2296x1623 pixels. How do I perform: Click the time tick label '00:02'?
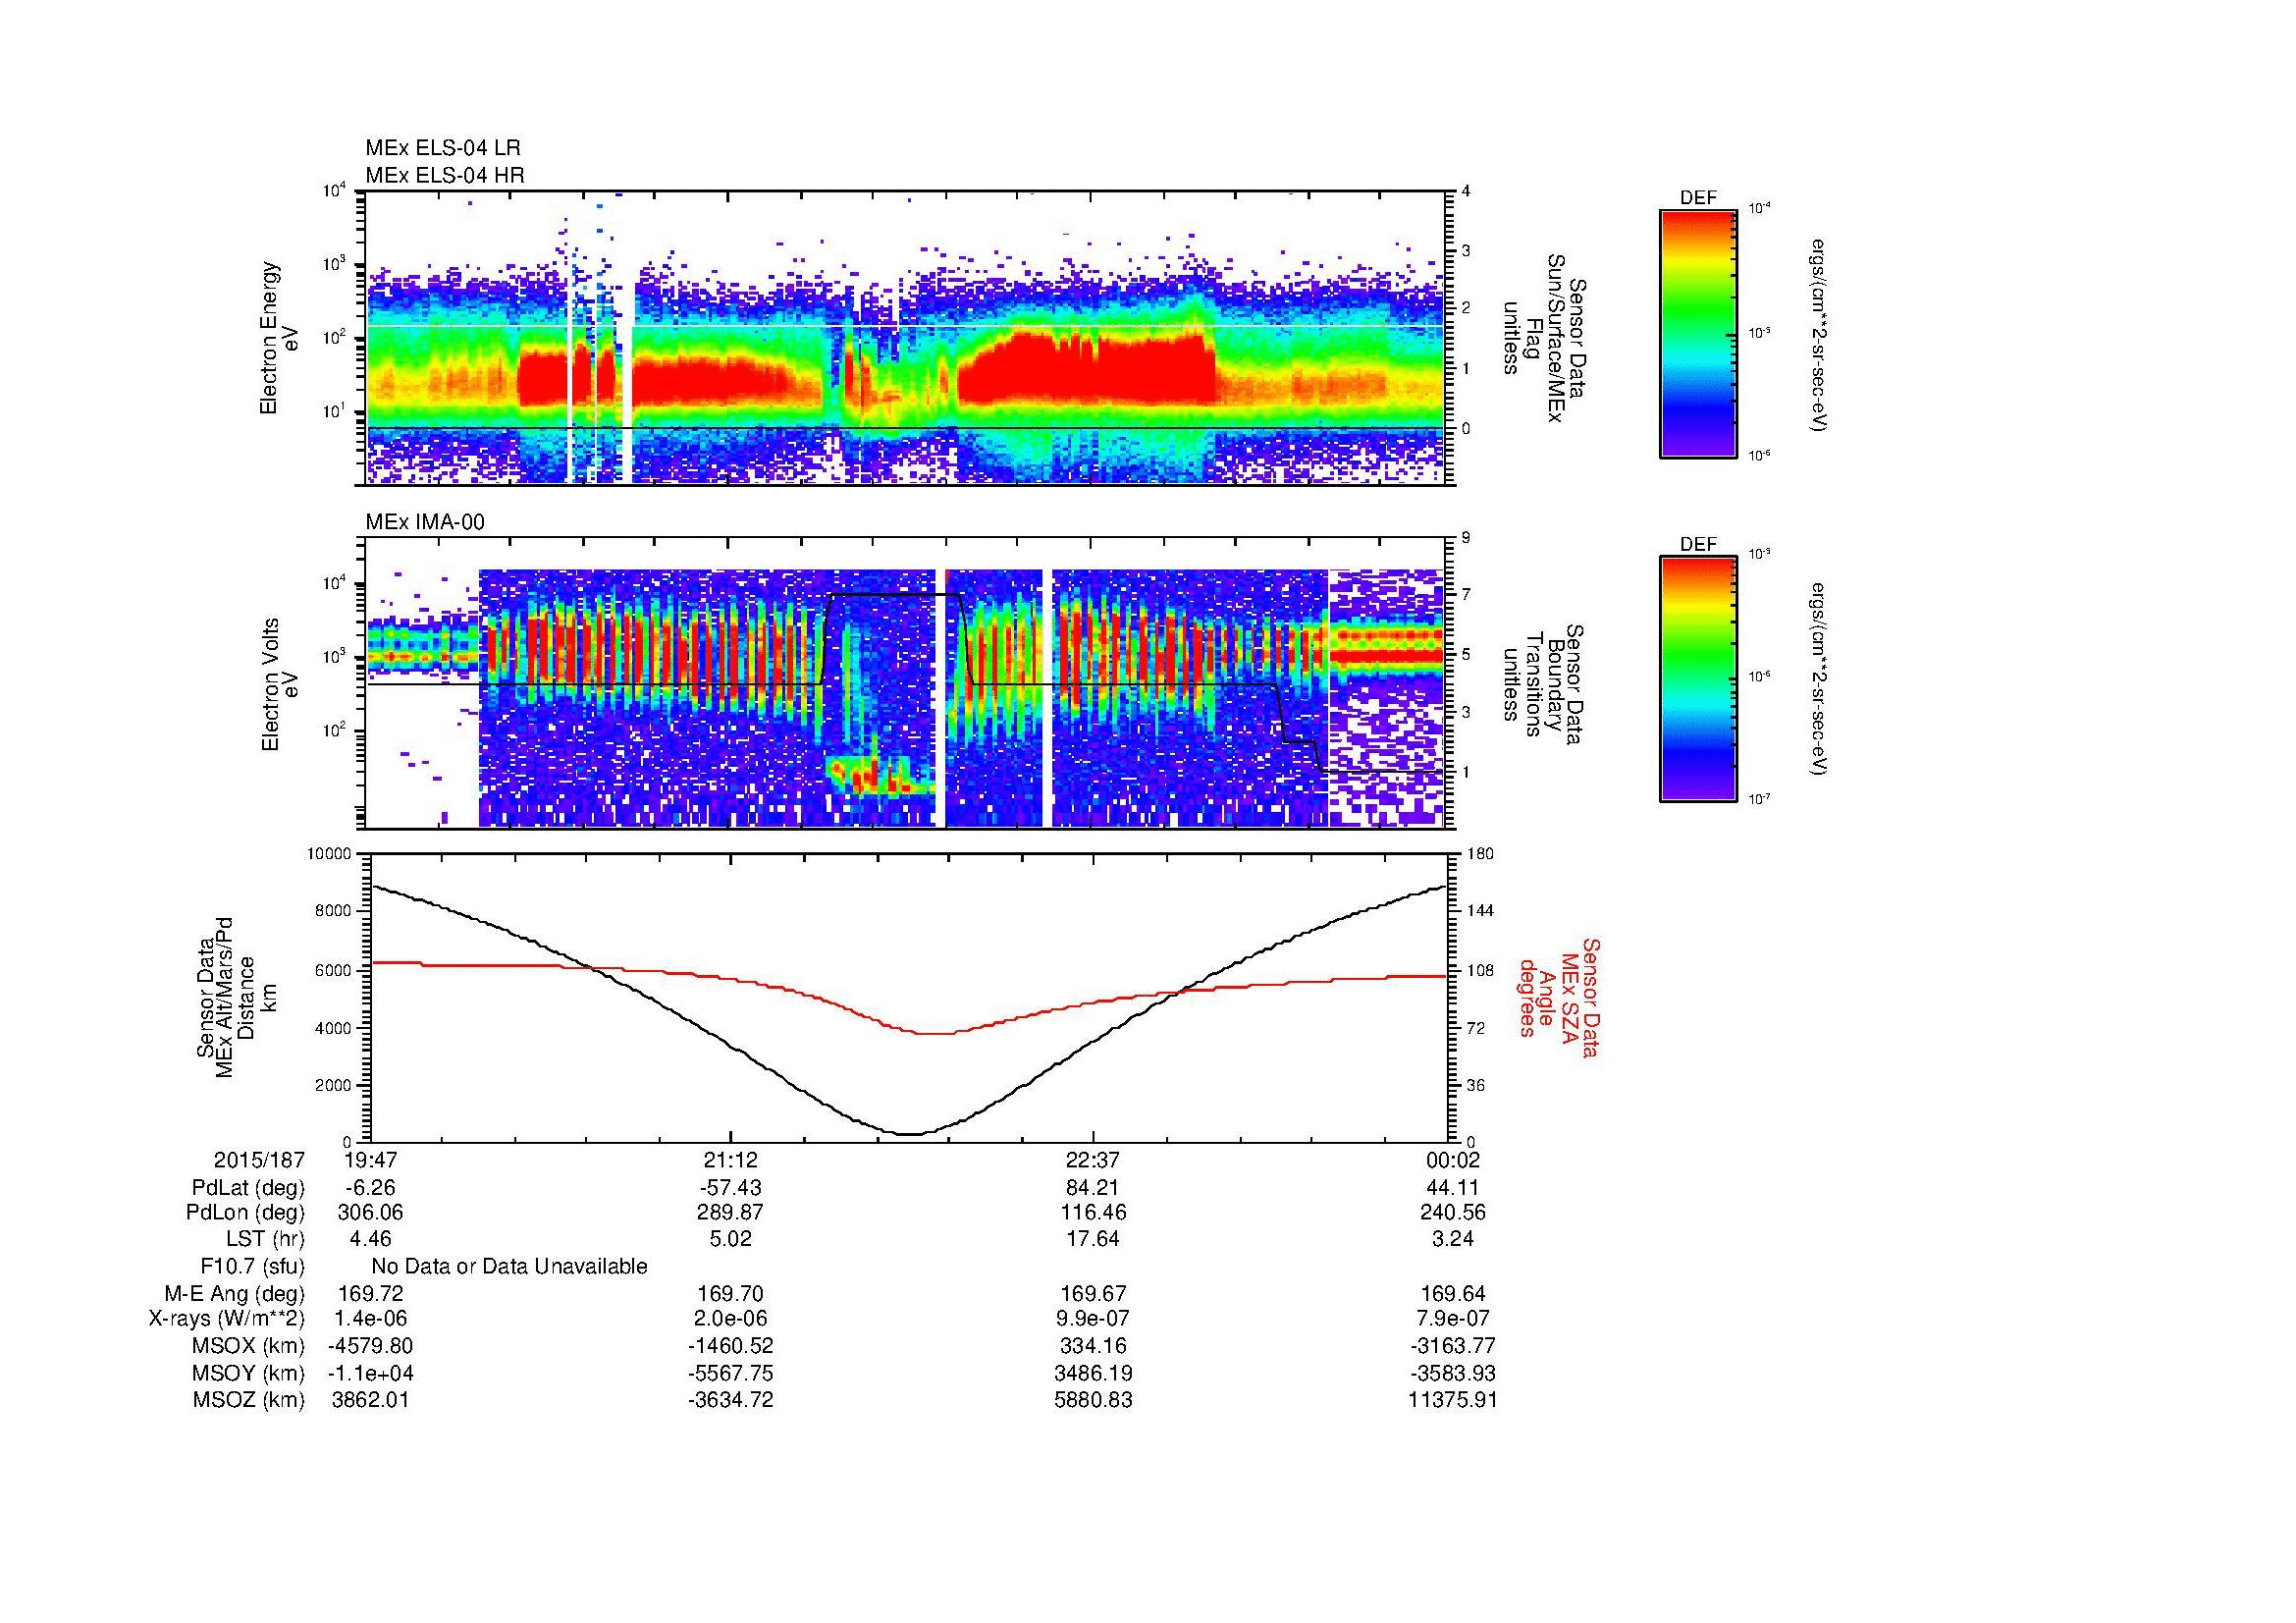pyautogui.click(x=1454, y=1160)
